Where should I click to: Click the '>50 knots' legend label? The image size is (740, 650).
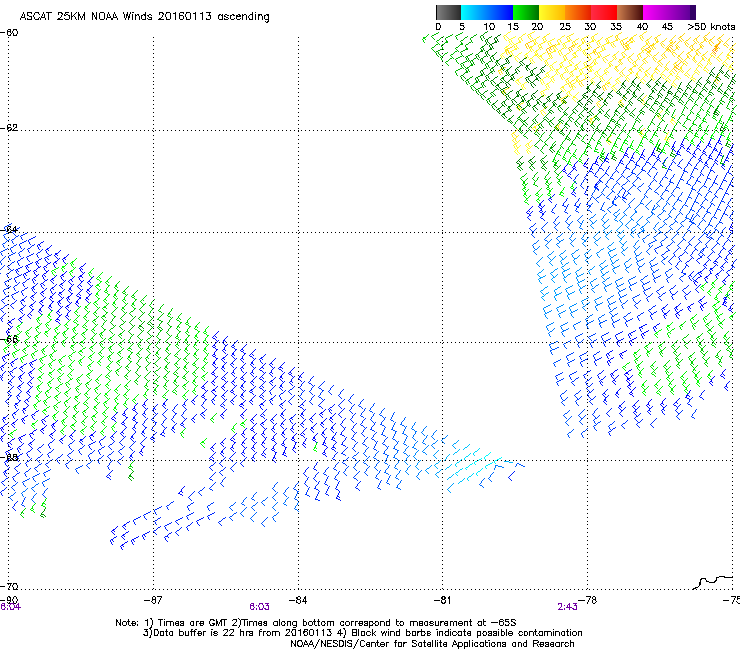click(x=711, y=27)
